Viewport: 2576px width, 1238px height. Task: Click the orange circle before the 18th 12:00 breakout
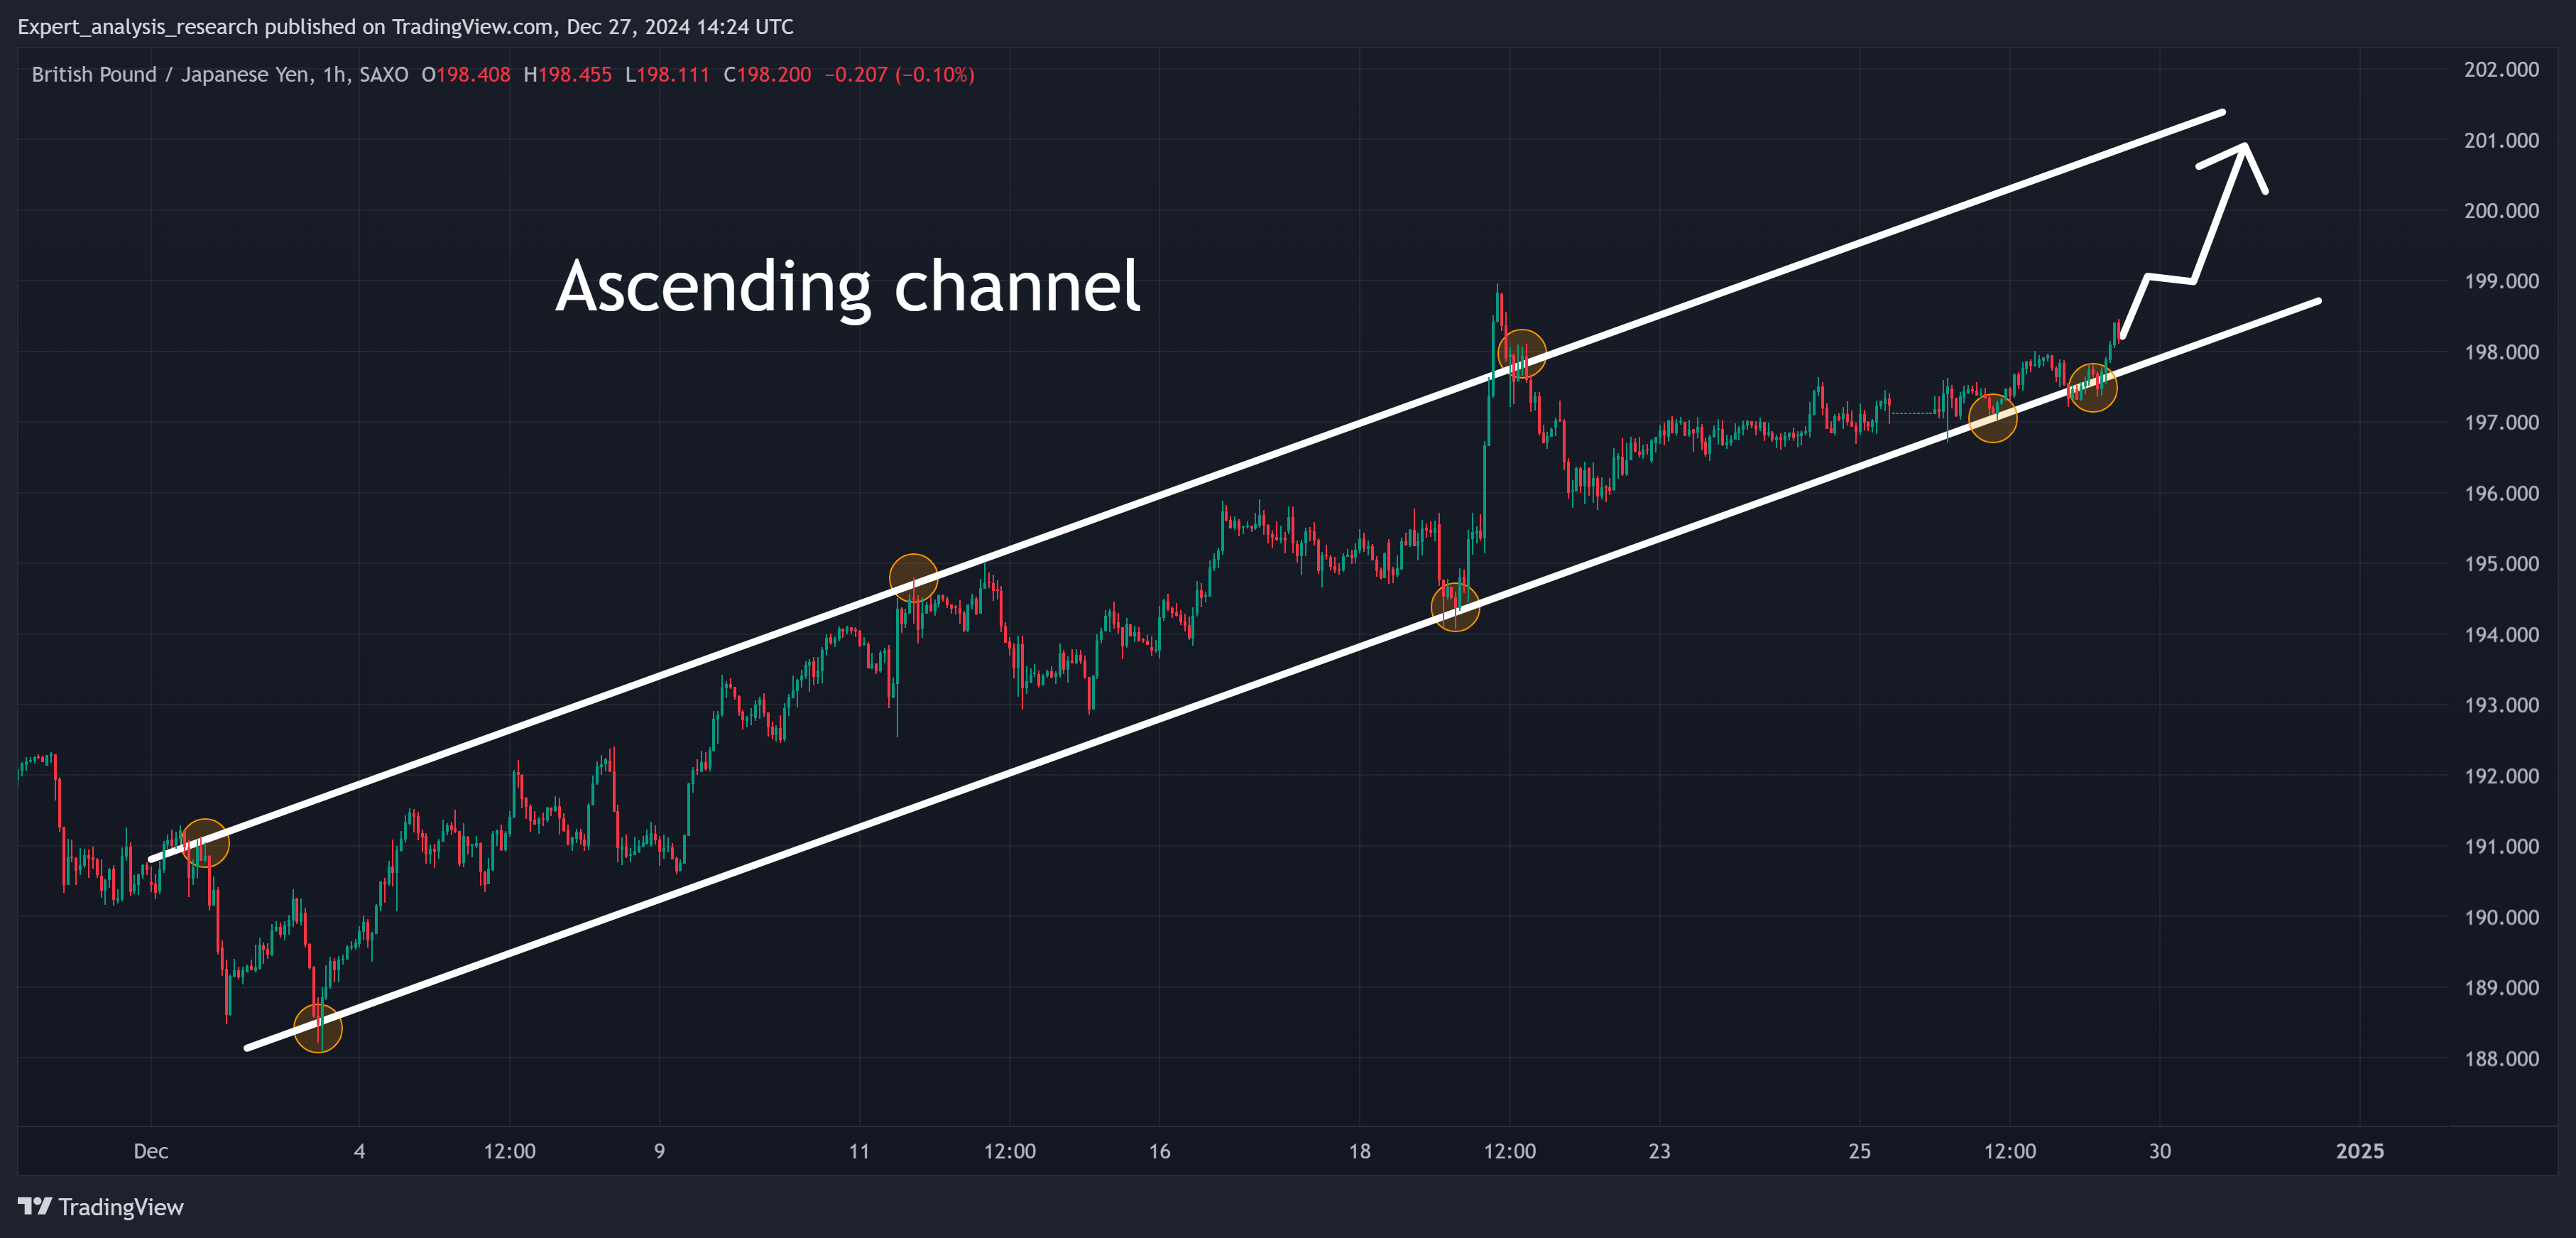click(x=1455, y=606)
